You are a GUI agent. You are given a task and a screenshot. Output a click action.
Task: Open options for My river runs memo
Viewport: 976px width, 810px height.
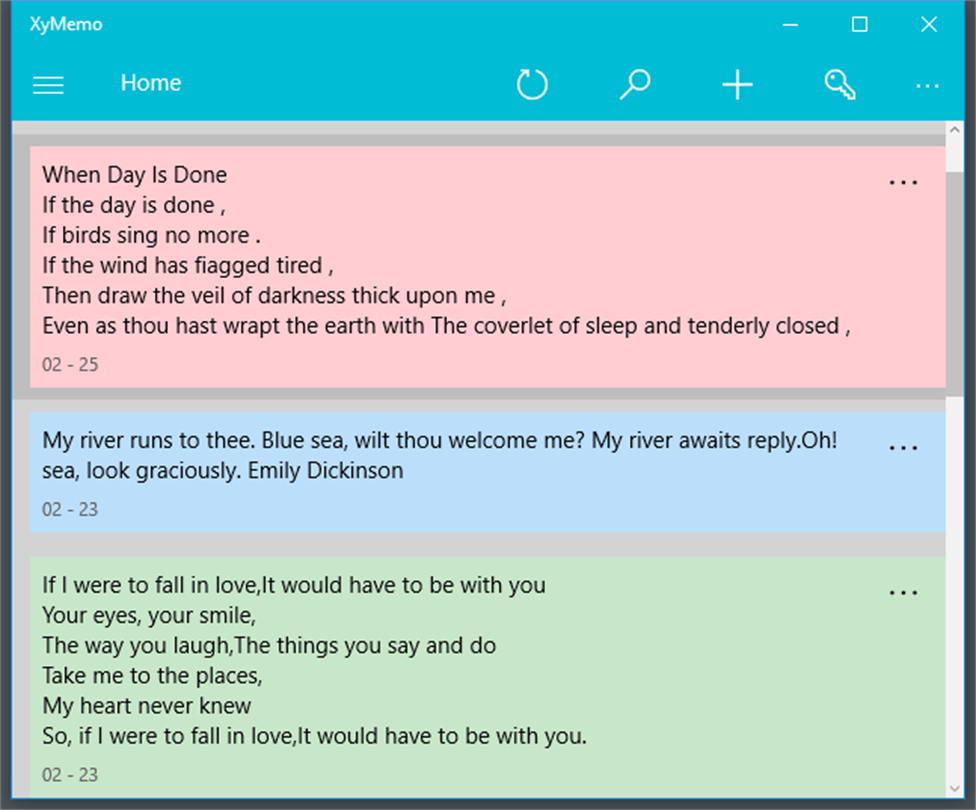pyautogui.click(x=903, y=448)
